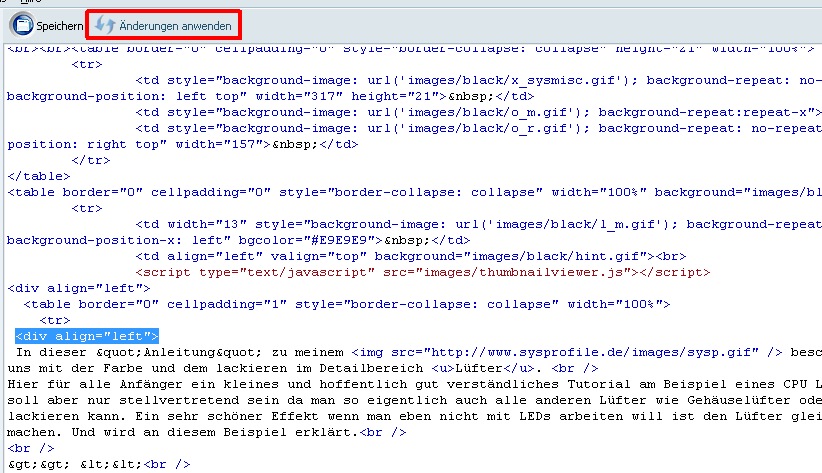
Task: Click the sysprofile.de sysp.gif image URL
Action: [591, 352]
